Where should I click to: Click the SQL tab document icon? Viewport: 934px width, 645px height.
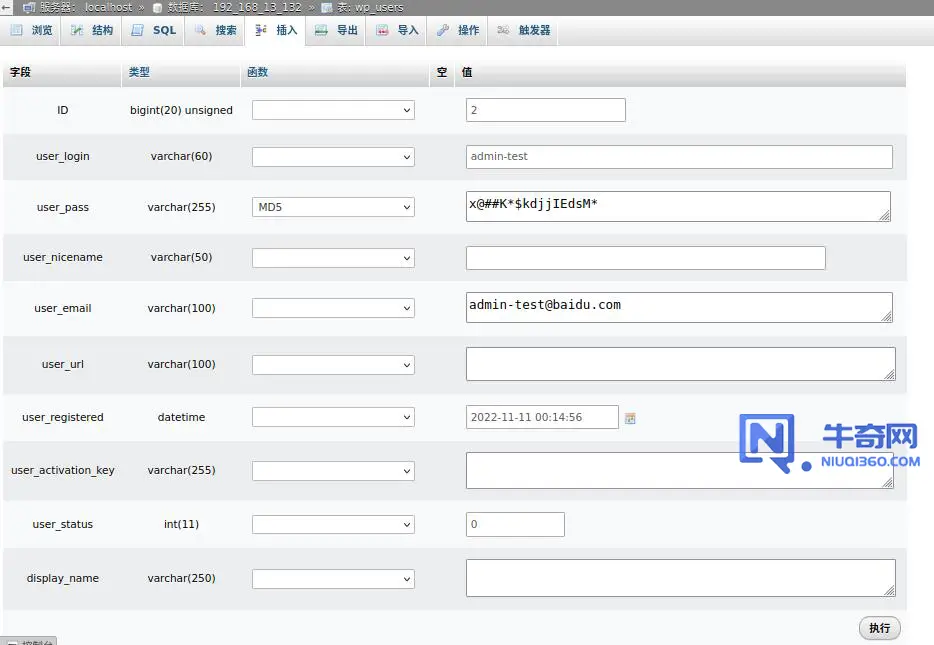tap(138, 30)
